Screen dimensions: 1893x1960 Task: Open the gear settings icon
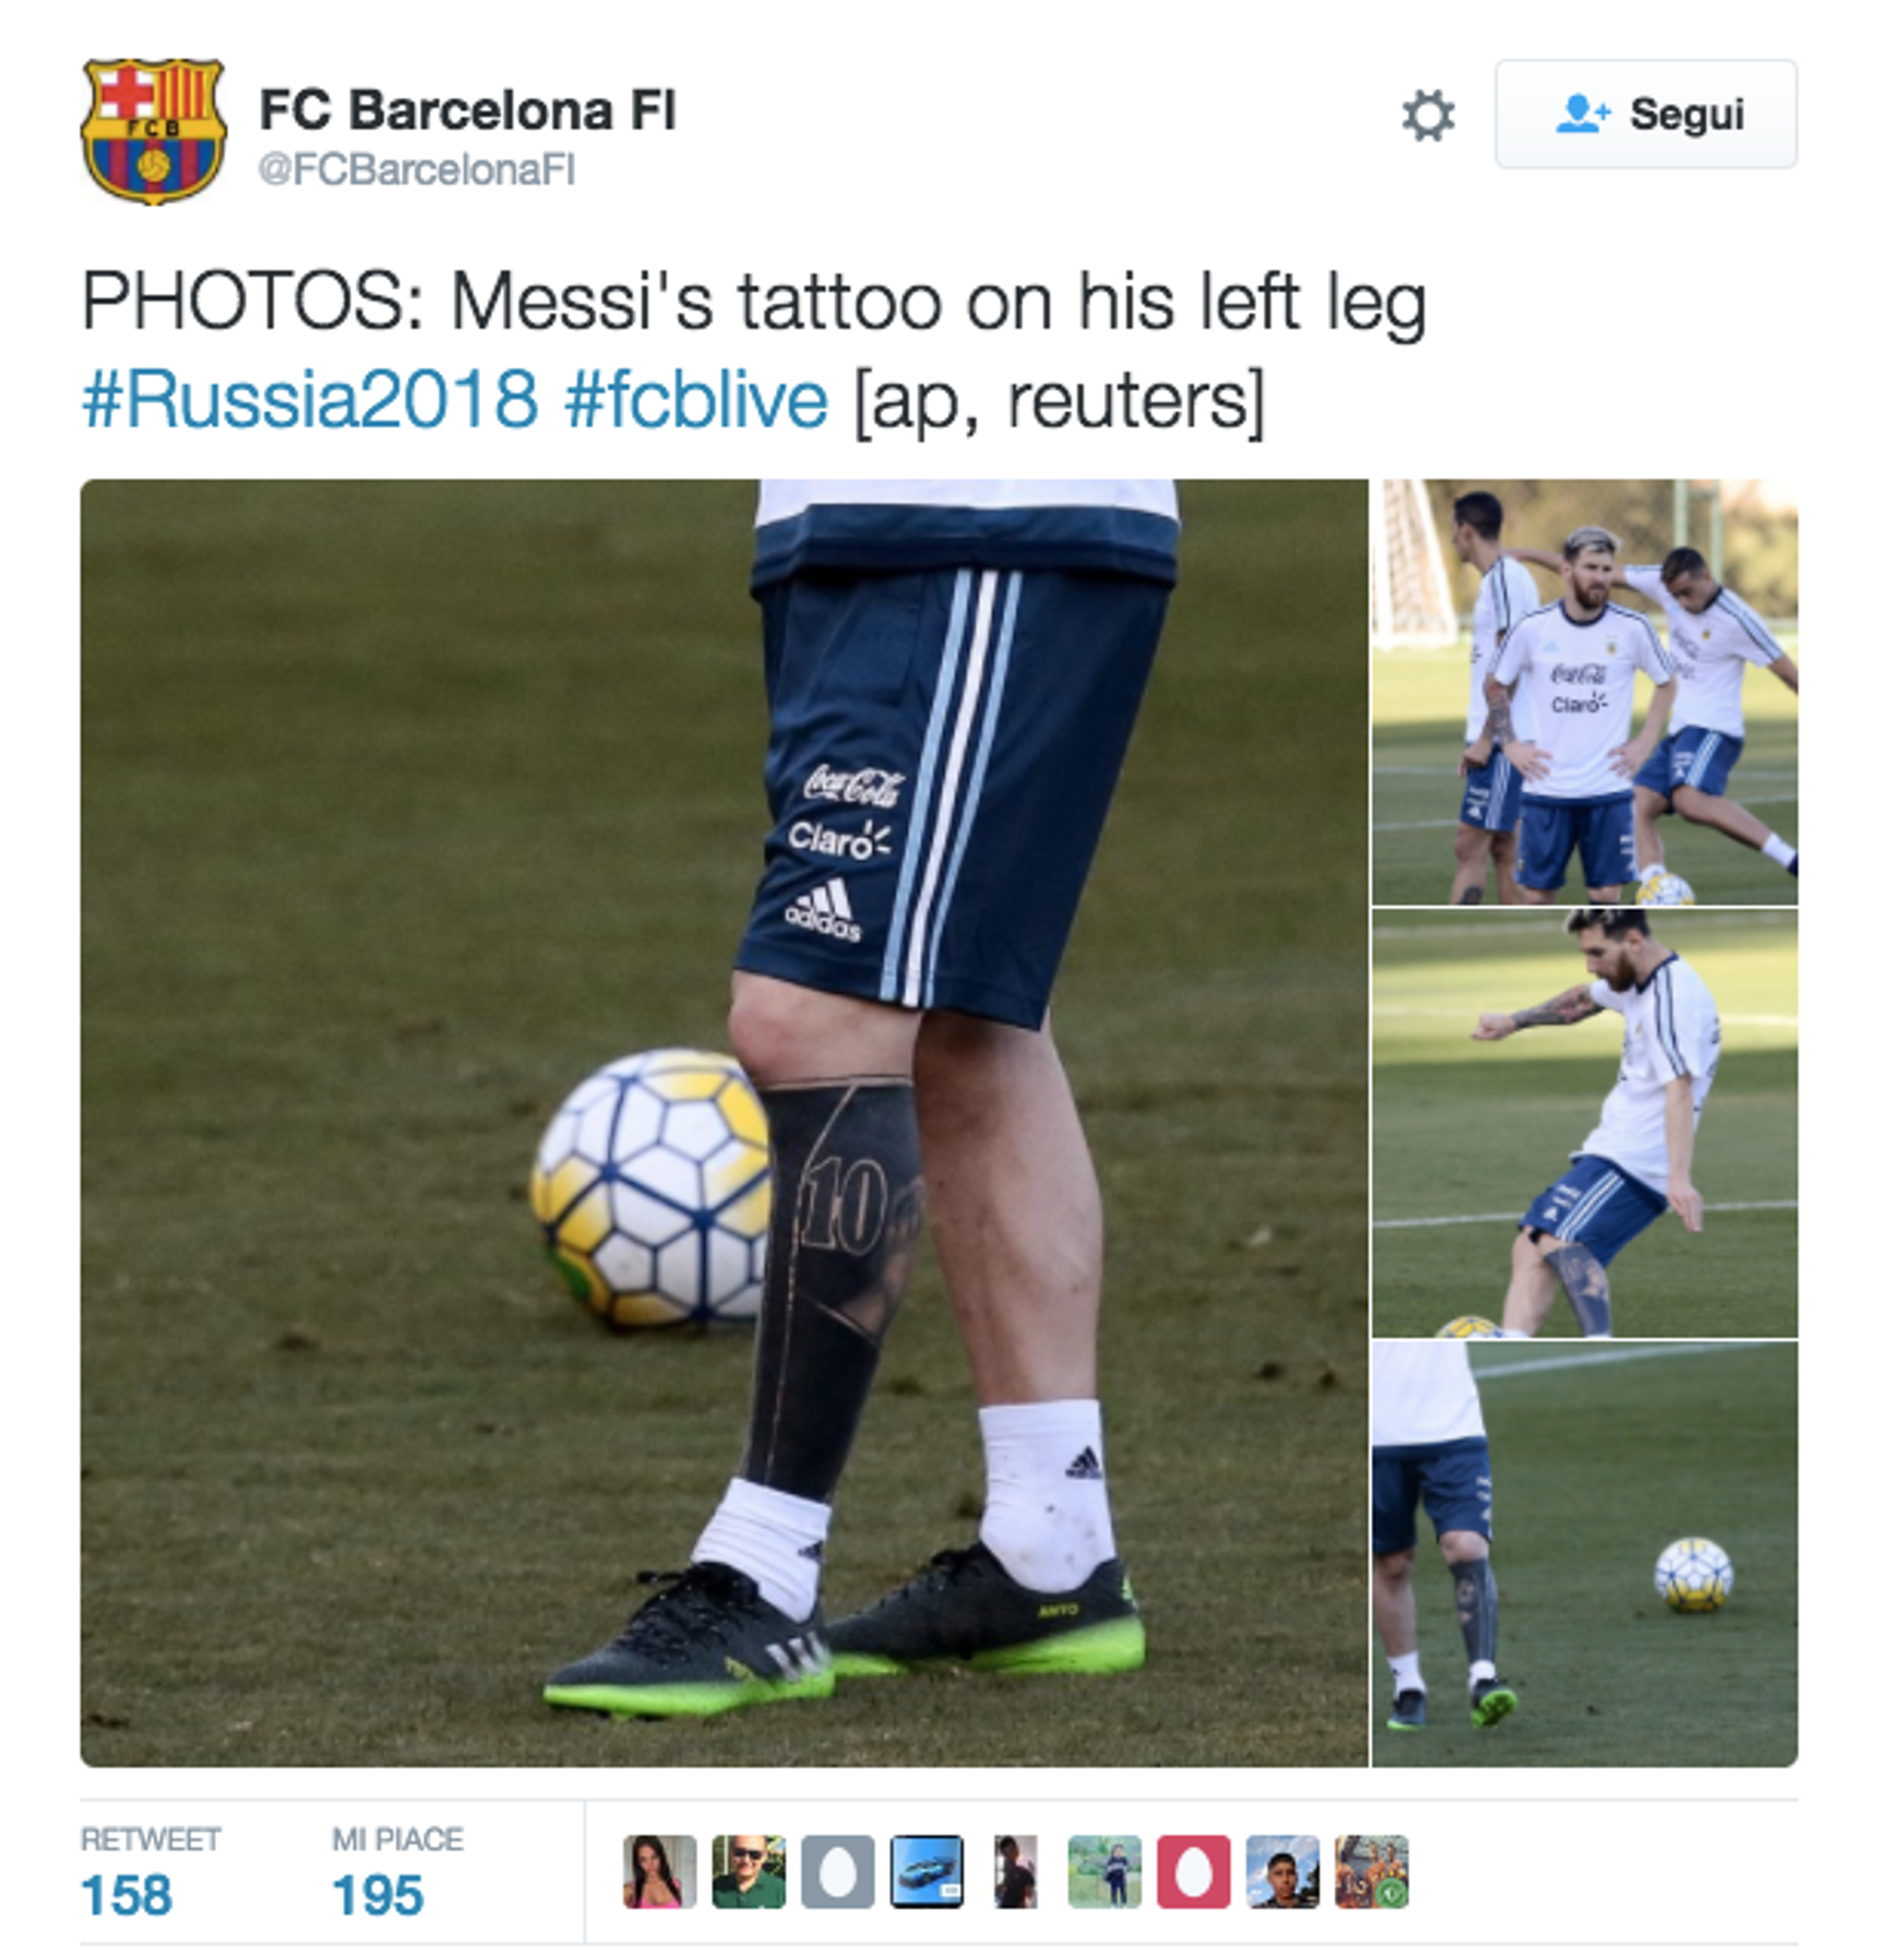tap(1427, 116)
